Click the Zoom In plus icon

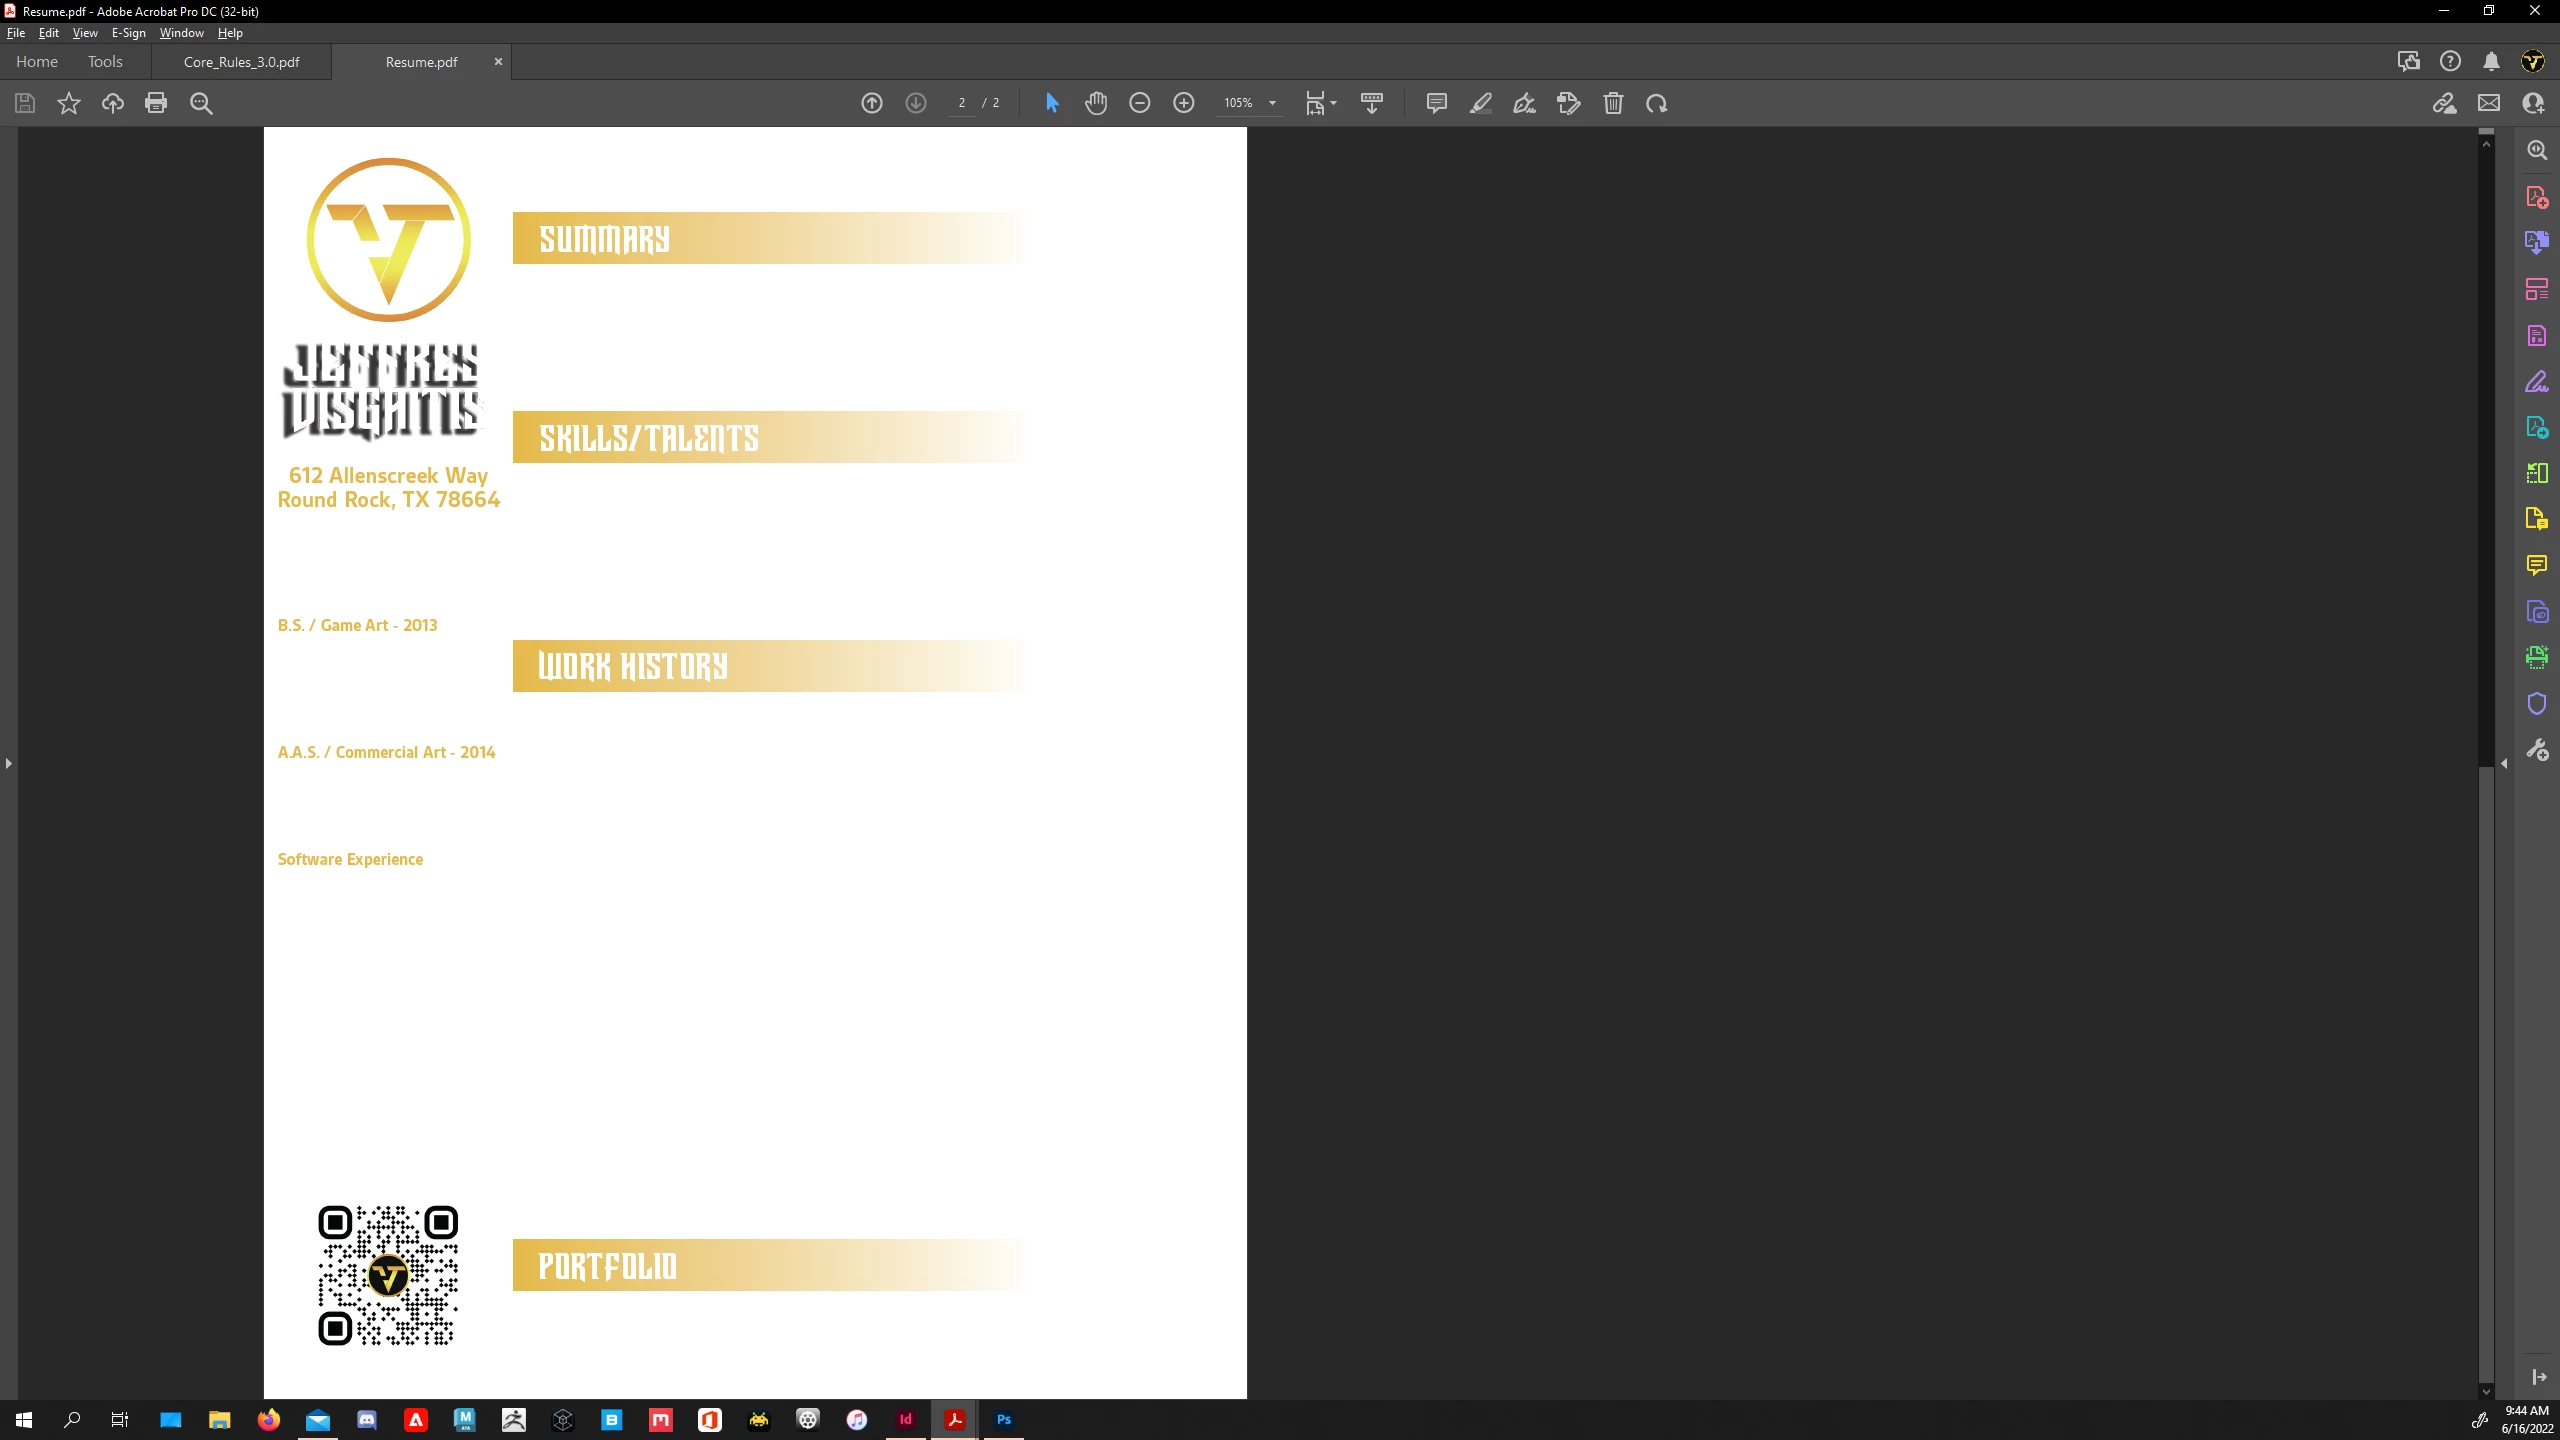pos(1184,103)
